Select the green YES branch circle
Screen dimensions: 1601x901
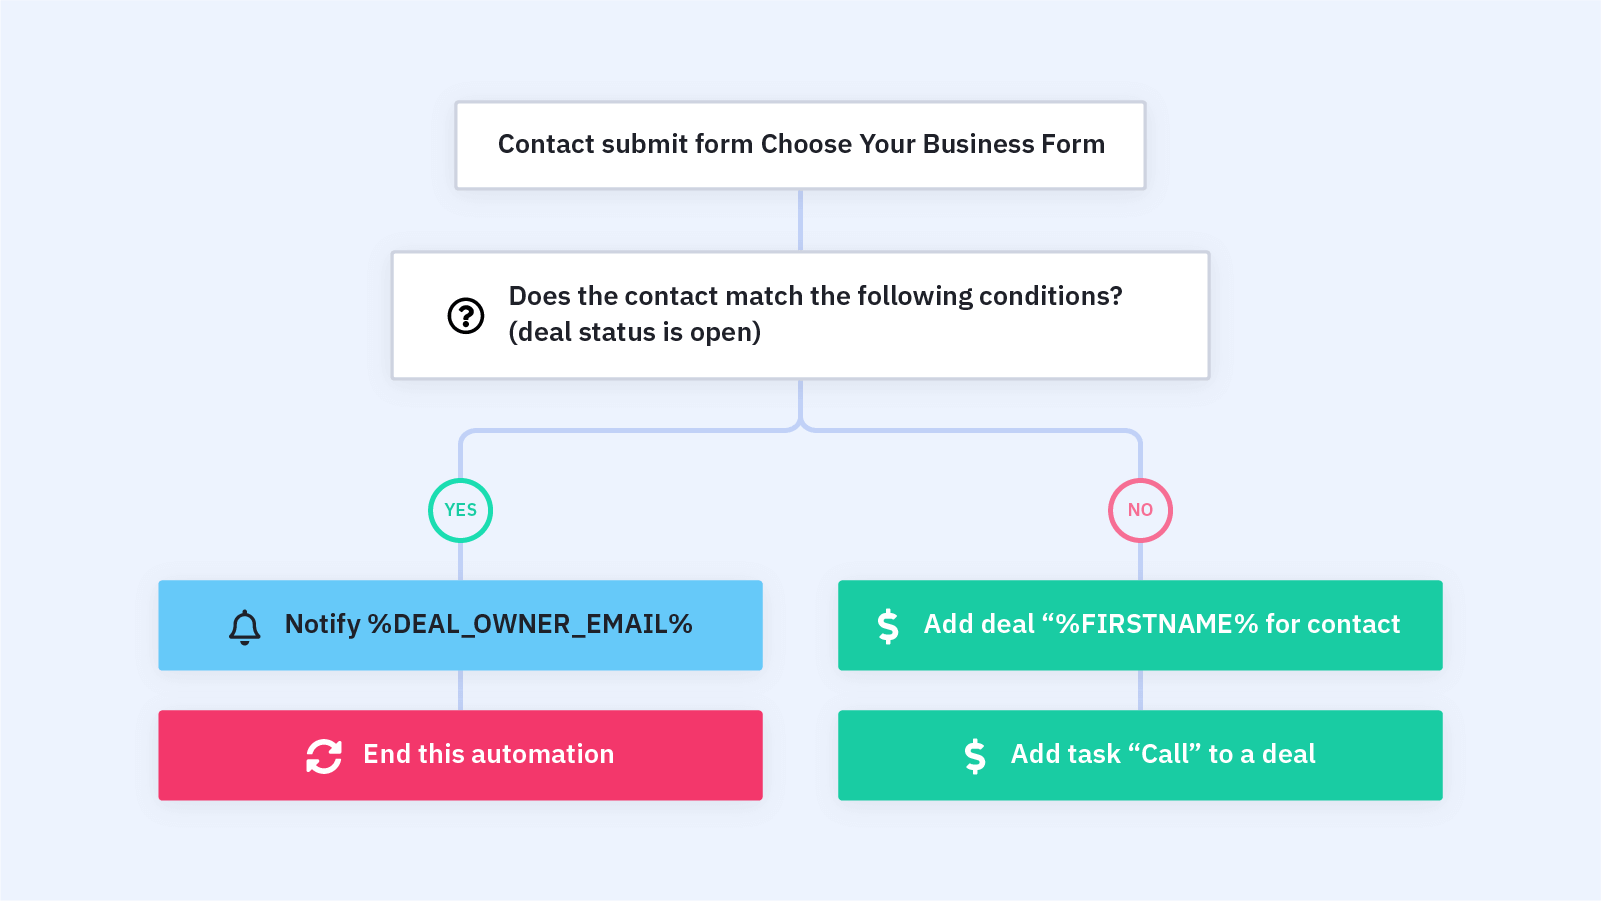point(460,510)
